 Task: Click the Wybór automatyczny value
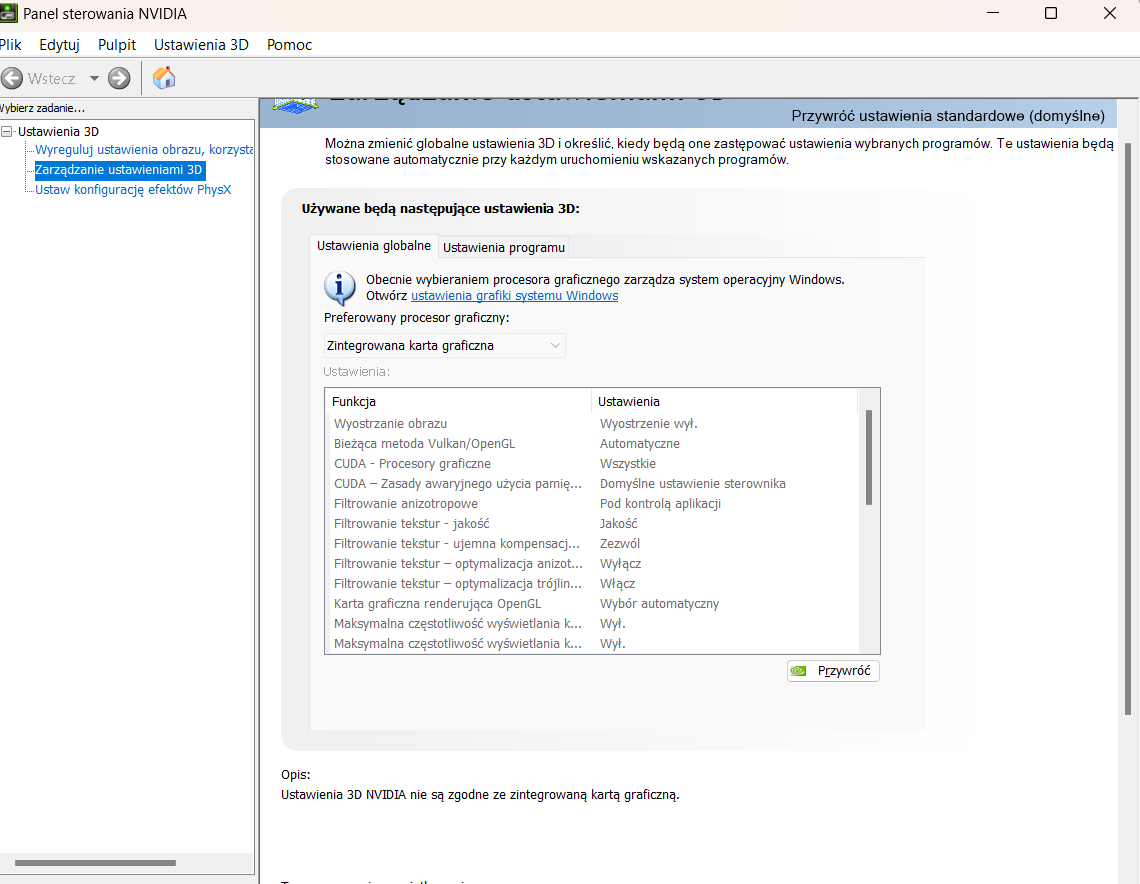659,603
